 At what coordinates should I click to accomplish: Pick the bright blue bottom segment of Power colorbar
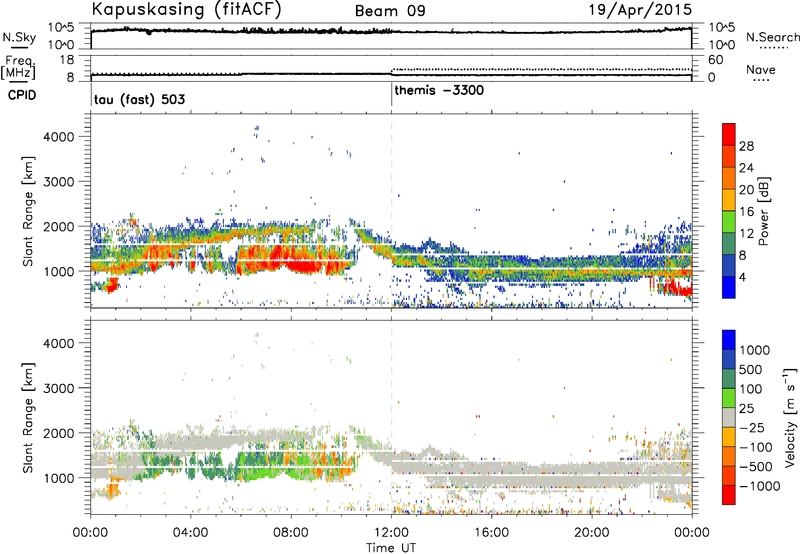(729, 287)
